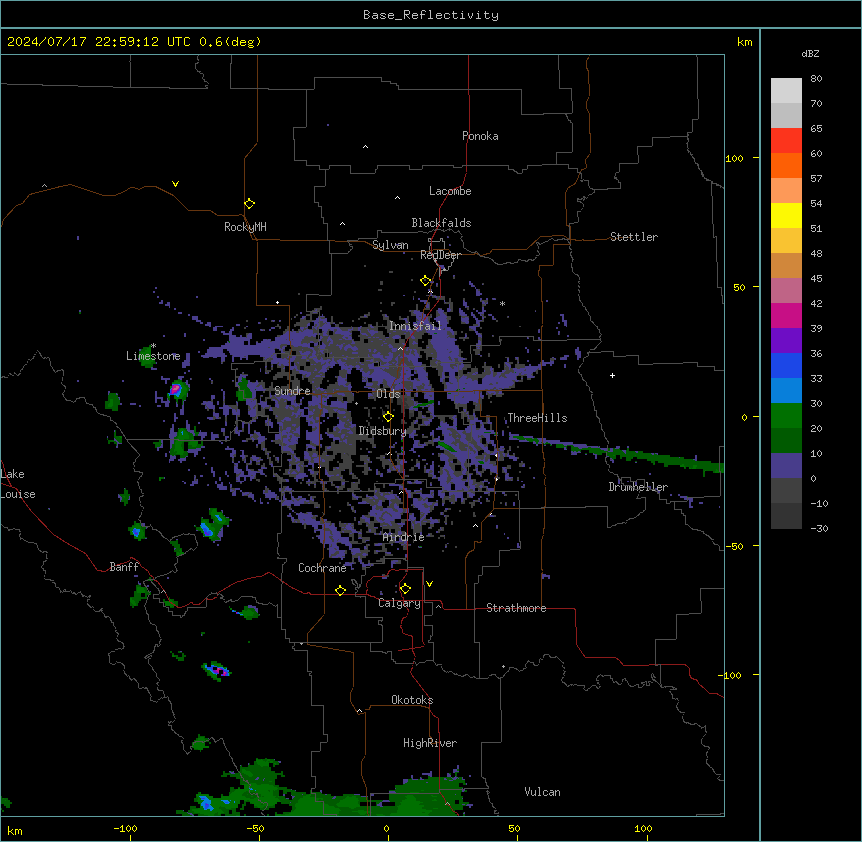
Task: Click the ThreeHills label
Action: pos(537,418)
